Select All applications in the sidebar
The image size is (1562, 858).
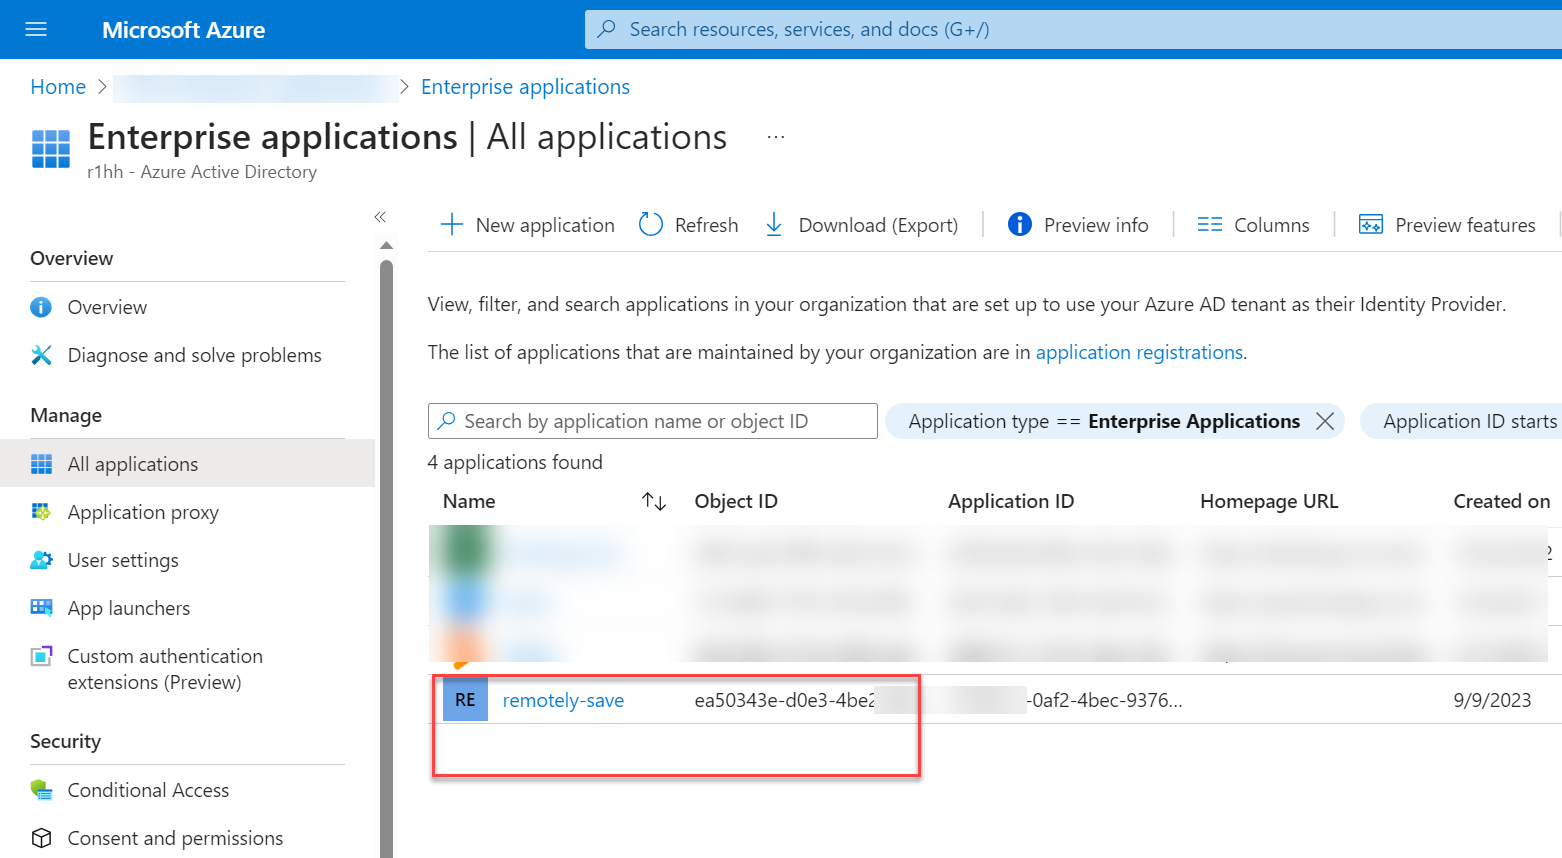pos(132,463)
